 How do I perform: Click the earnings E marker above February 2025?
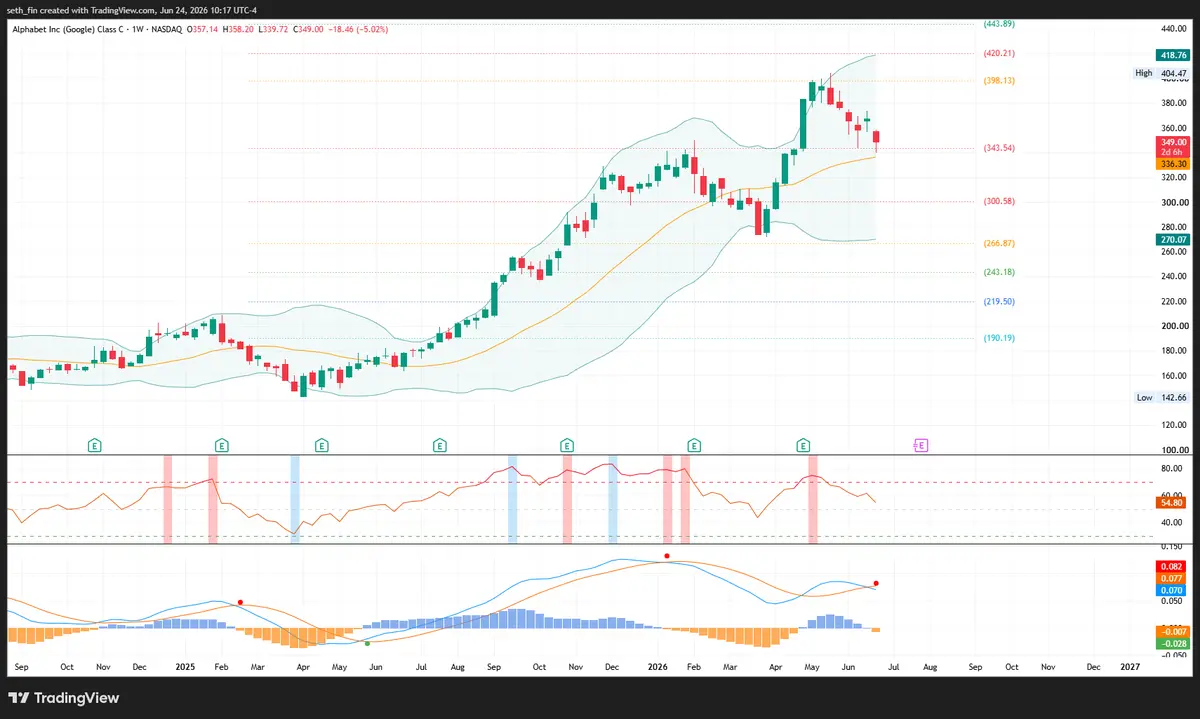221,444
